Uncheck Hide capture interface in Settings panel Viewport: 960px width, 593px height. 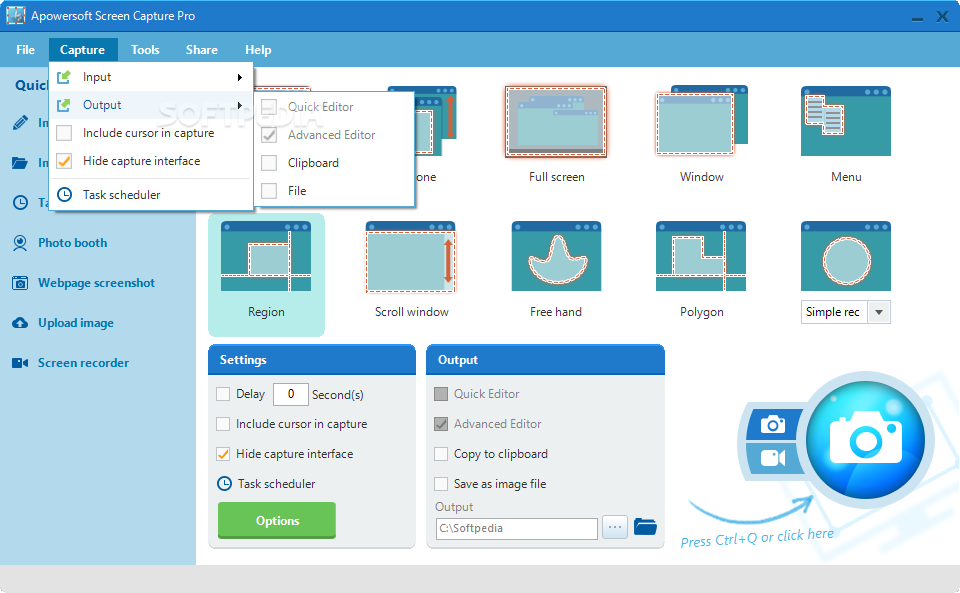point(223,453)
